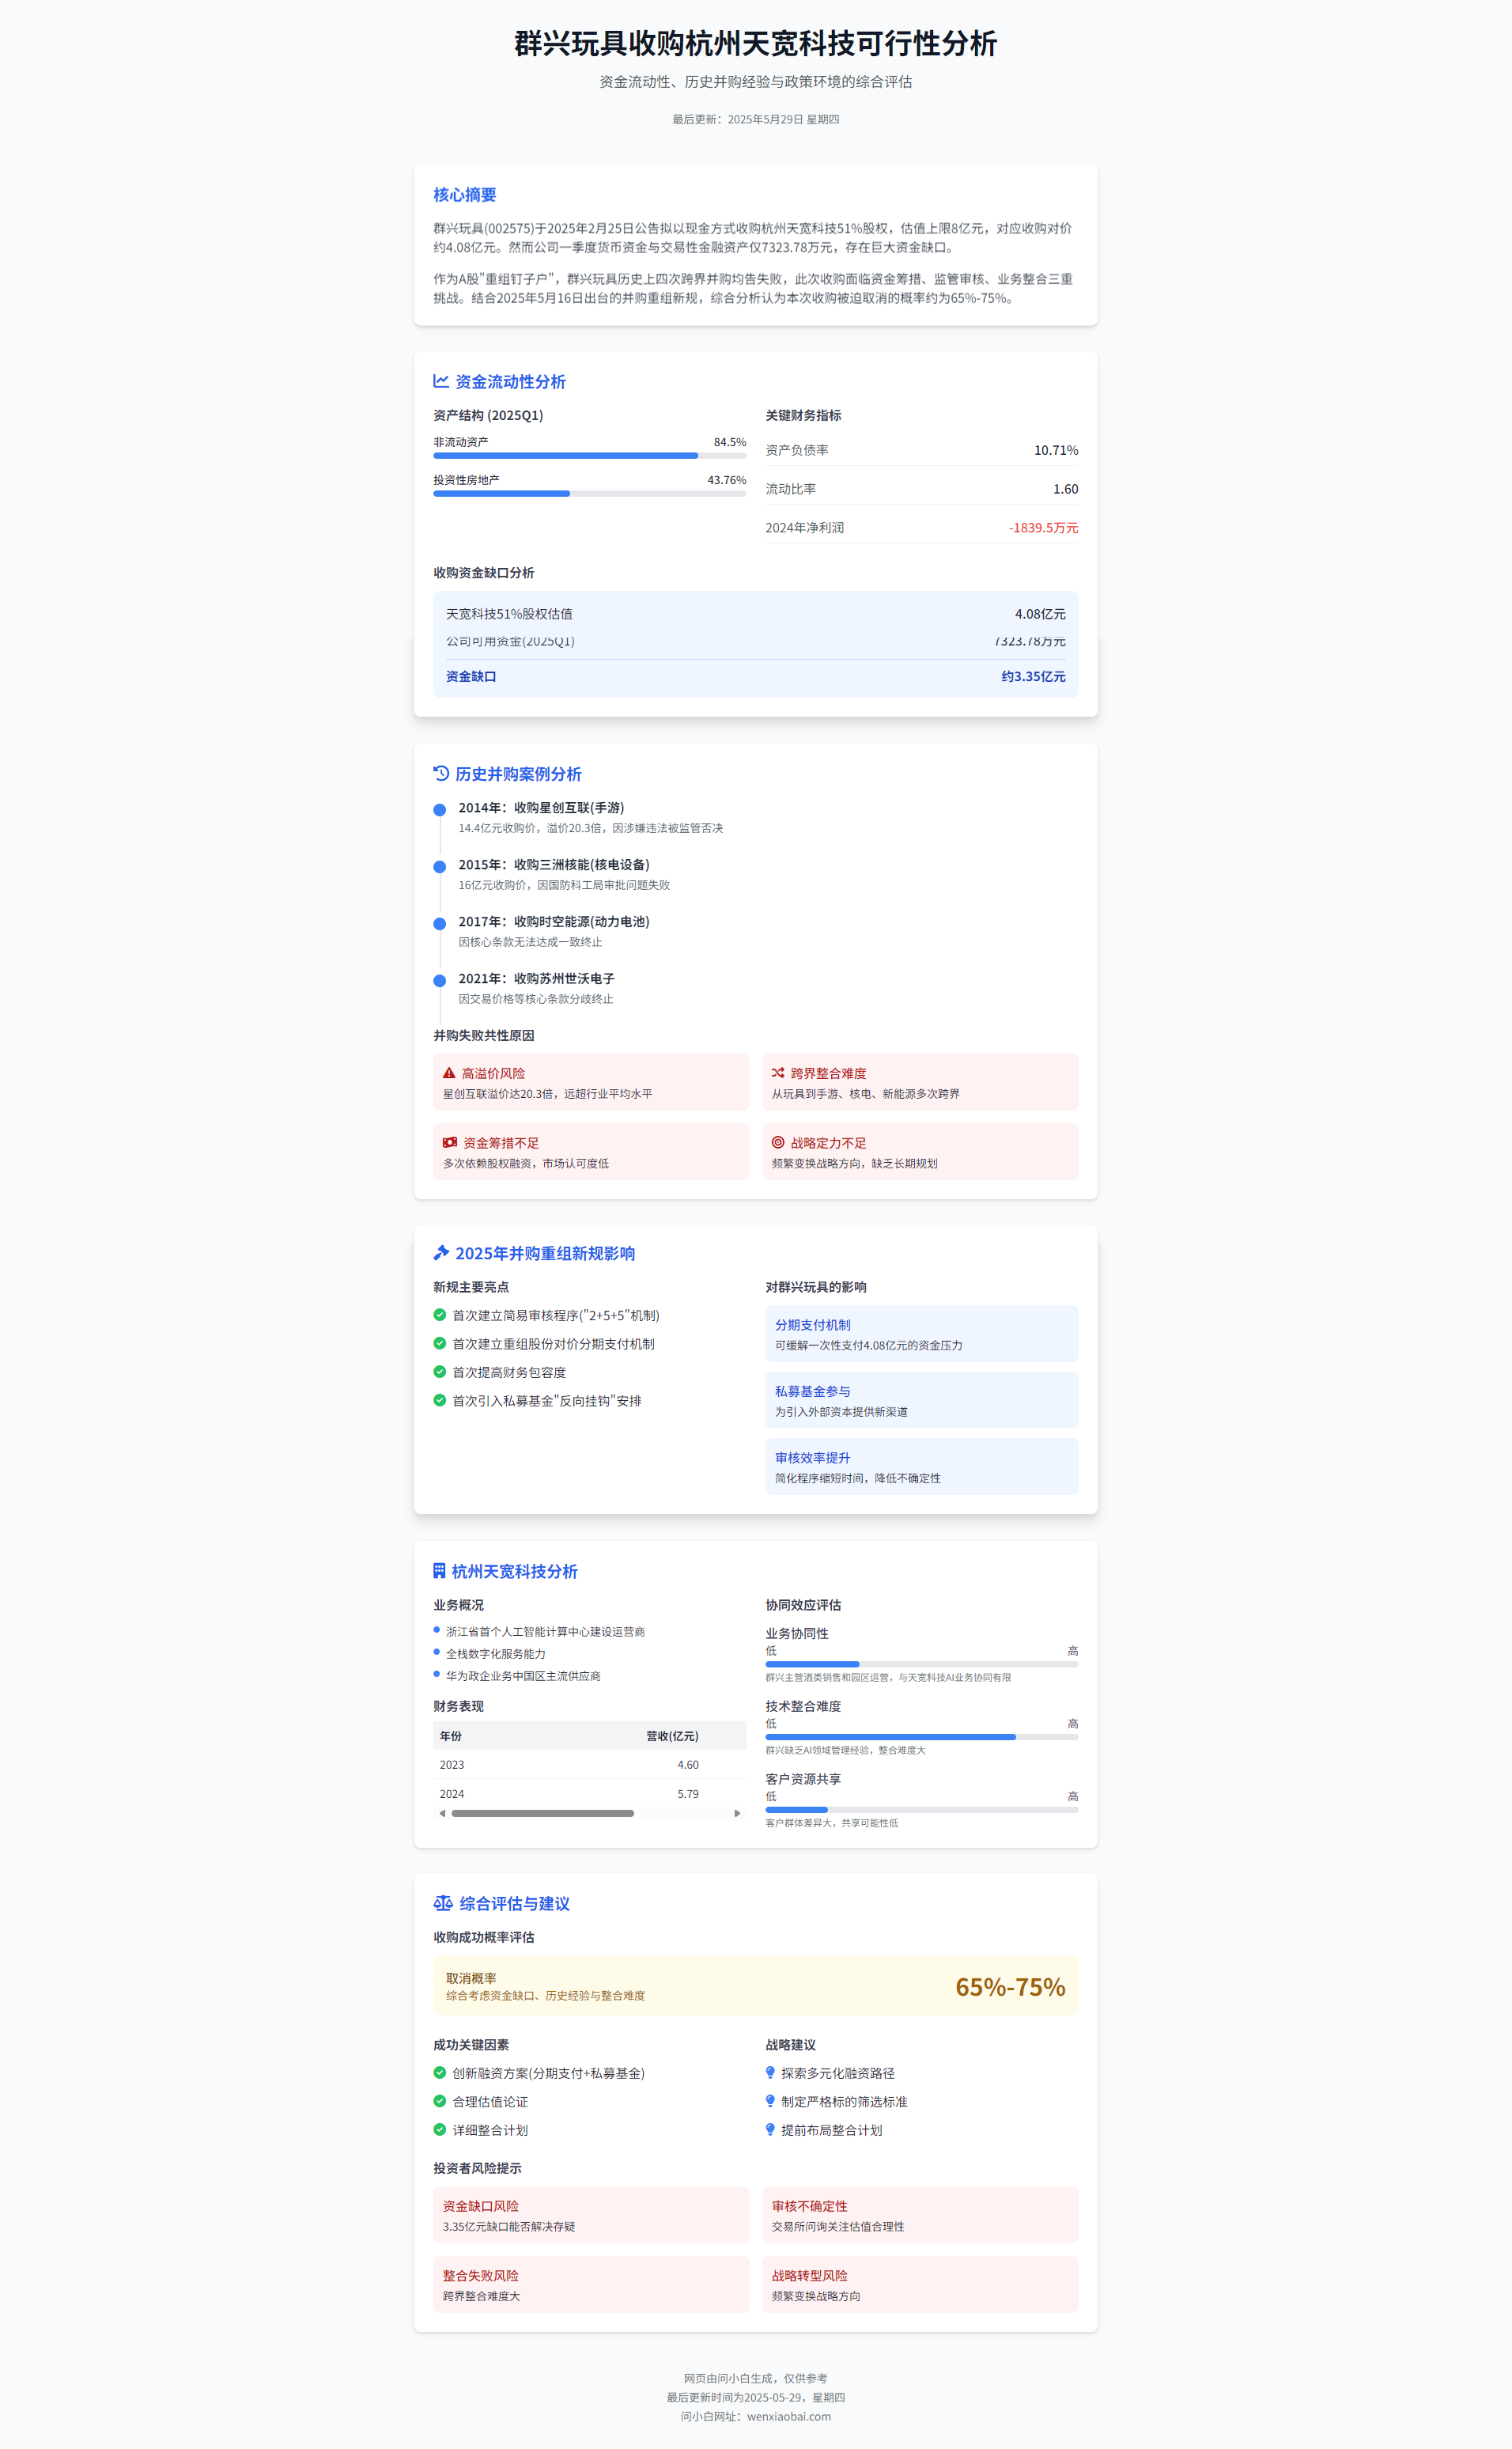Click the 整合失败风险 risk card
This screenshot has height=2449, width=1512.
click(591, 2284)
